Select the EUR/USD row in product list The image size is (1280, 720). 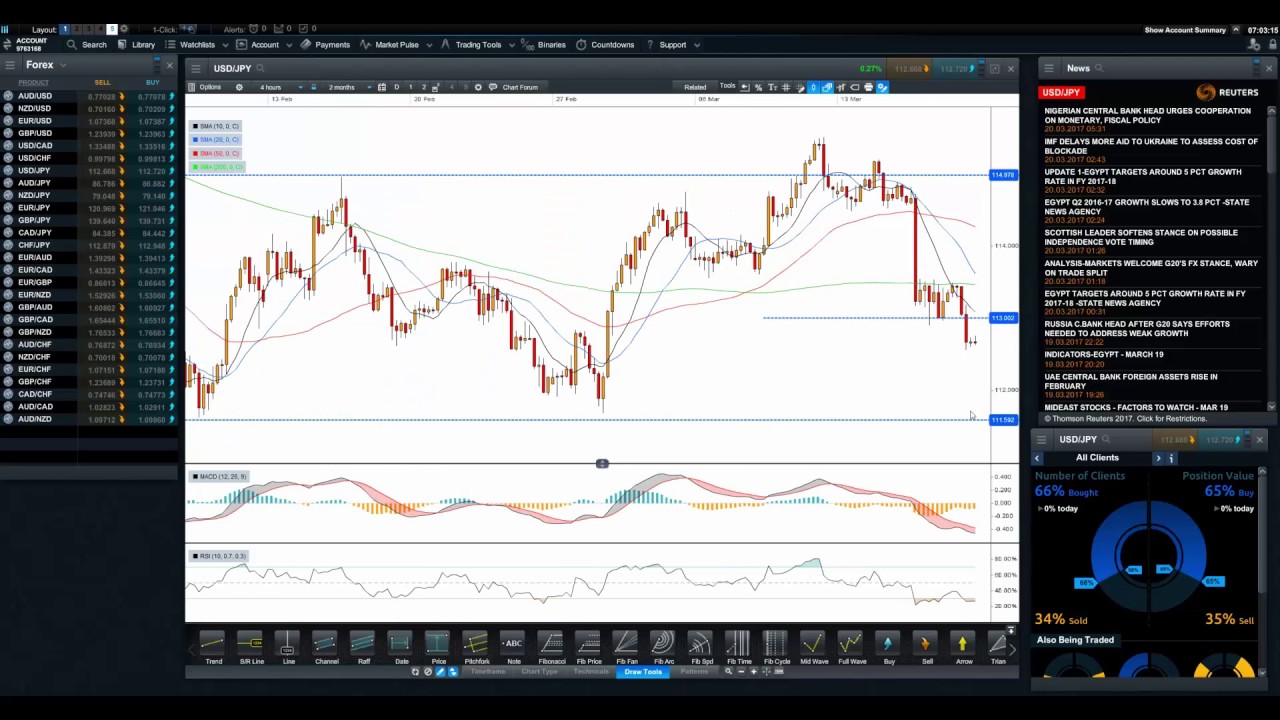click(x=87, y=121)
